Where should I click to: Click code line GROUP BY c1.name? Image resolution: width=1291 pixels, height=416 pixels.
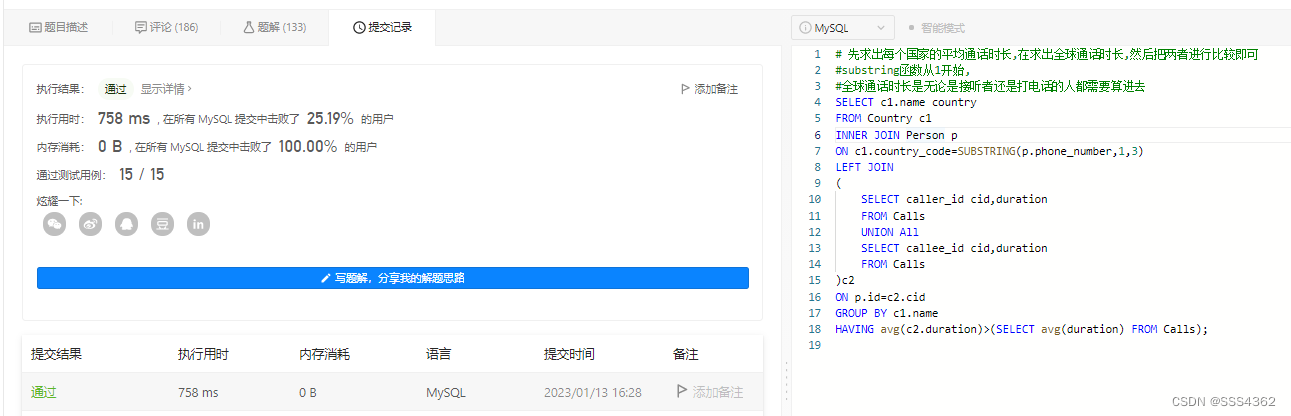[886, 313]
